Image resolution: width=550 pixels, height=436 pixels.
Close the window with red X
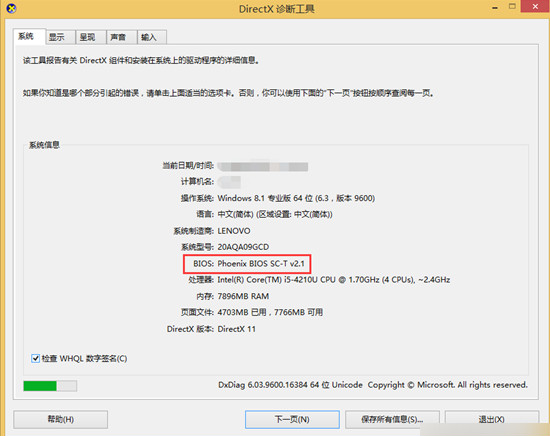535,6
